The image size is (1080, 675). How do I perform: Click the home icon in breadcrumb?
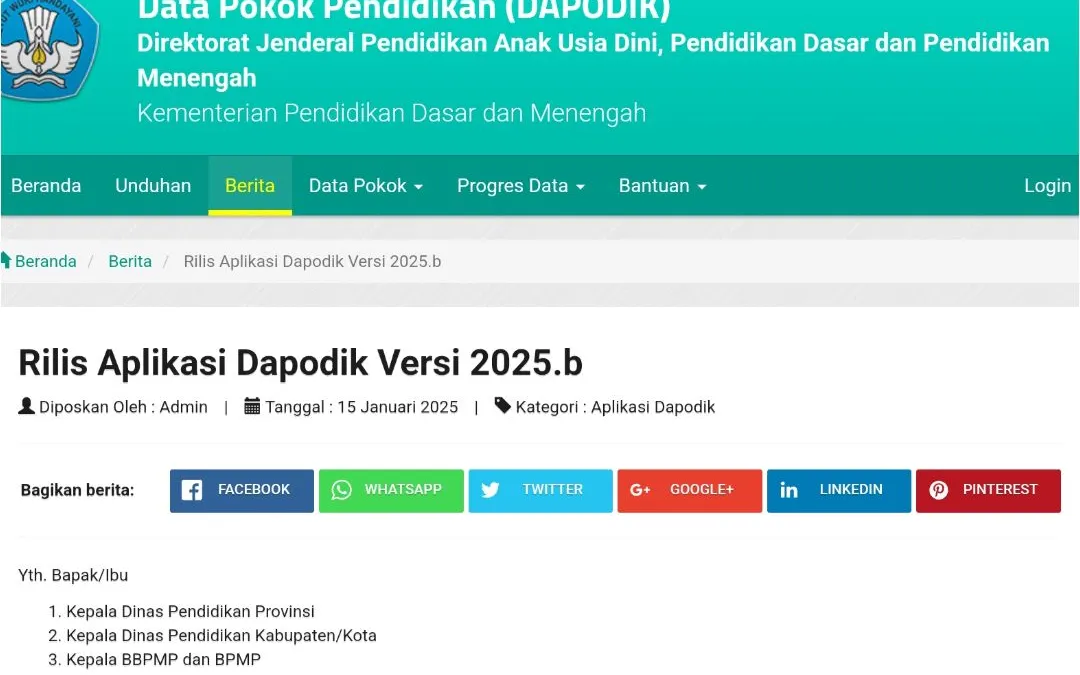tap(6, 260)
